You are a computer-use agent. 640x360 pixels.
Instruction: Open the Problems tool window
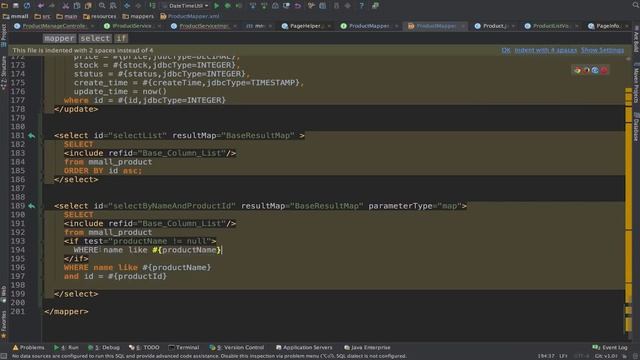click(x=28, y=347)
